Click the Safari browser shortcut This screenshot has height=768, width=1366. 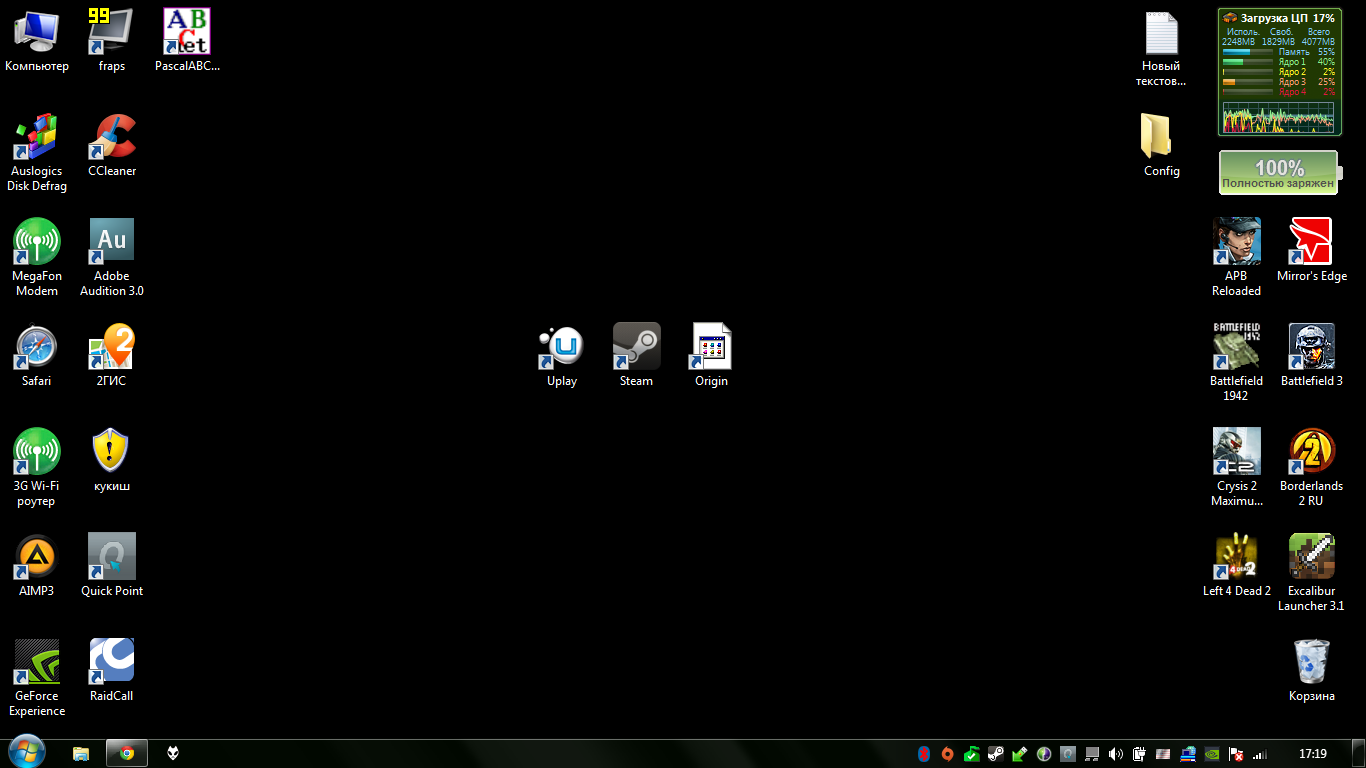click(37, 355)
